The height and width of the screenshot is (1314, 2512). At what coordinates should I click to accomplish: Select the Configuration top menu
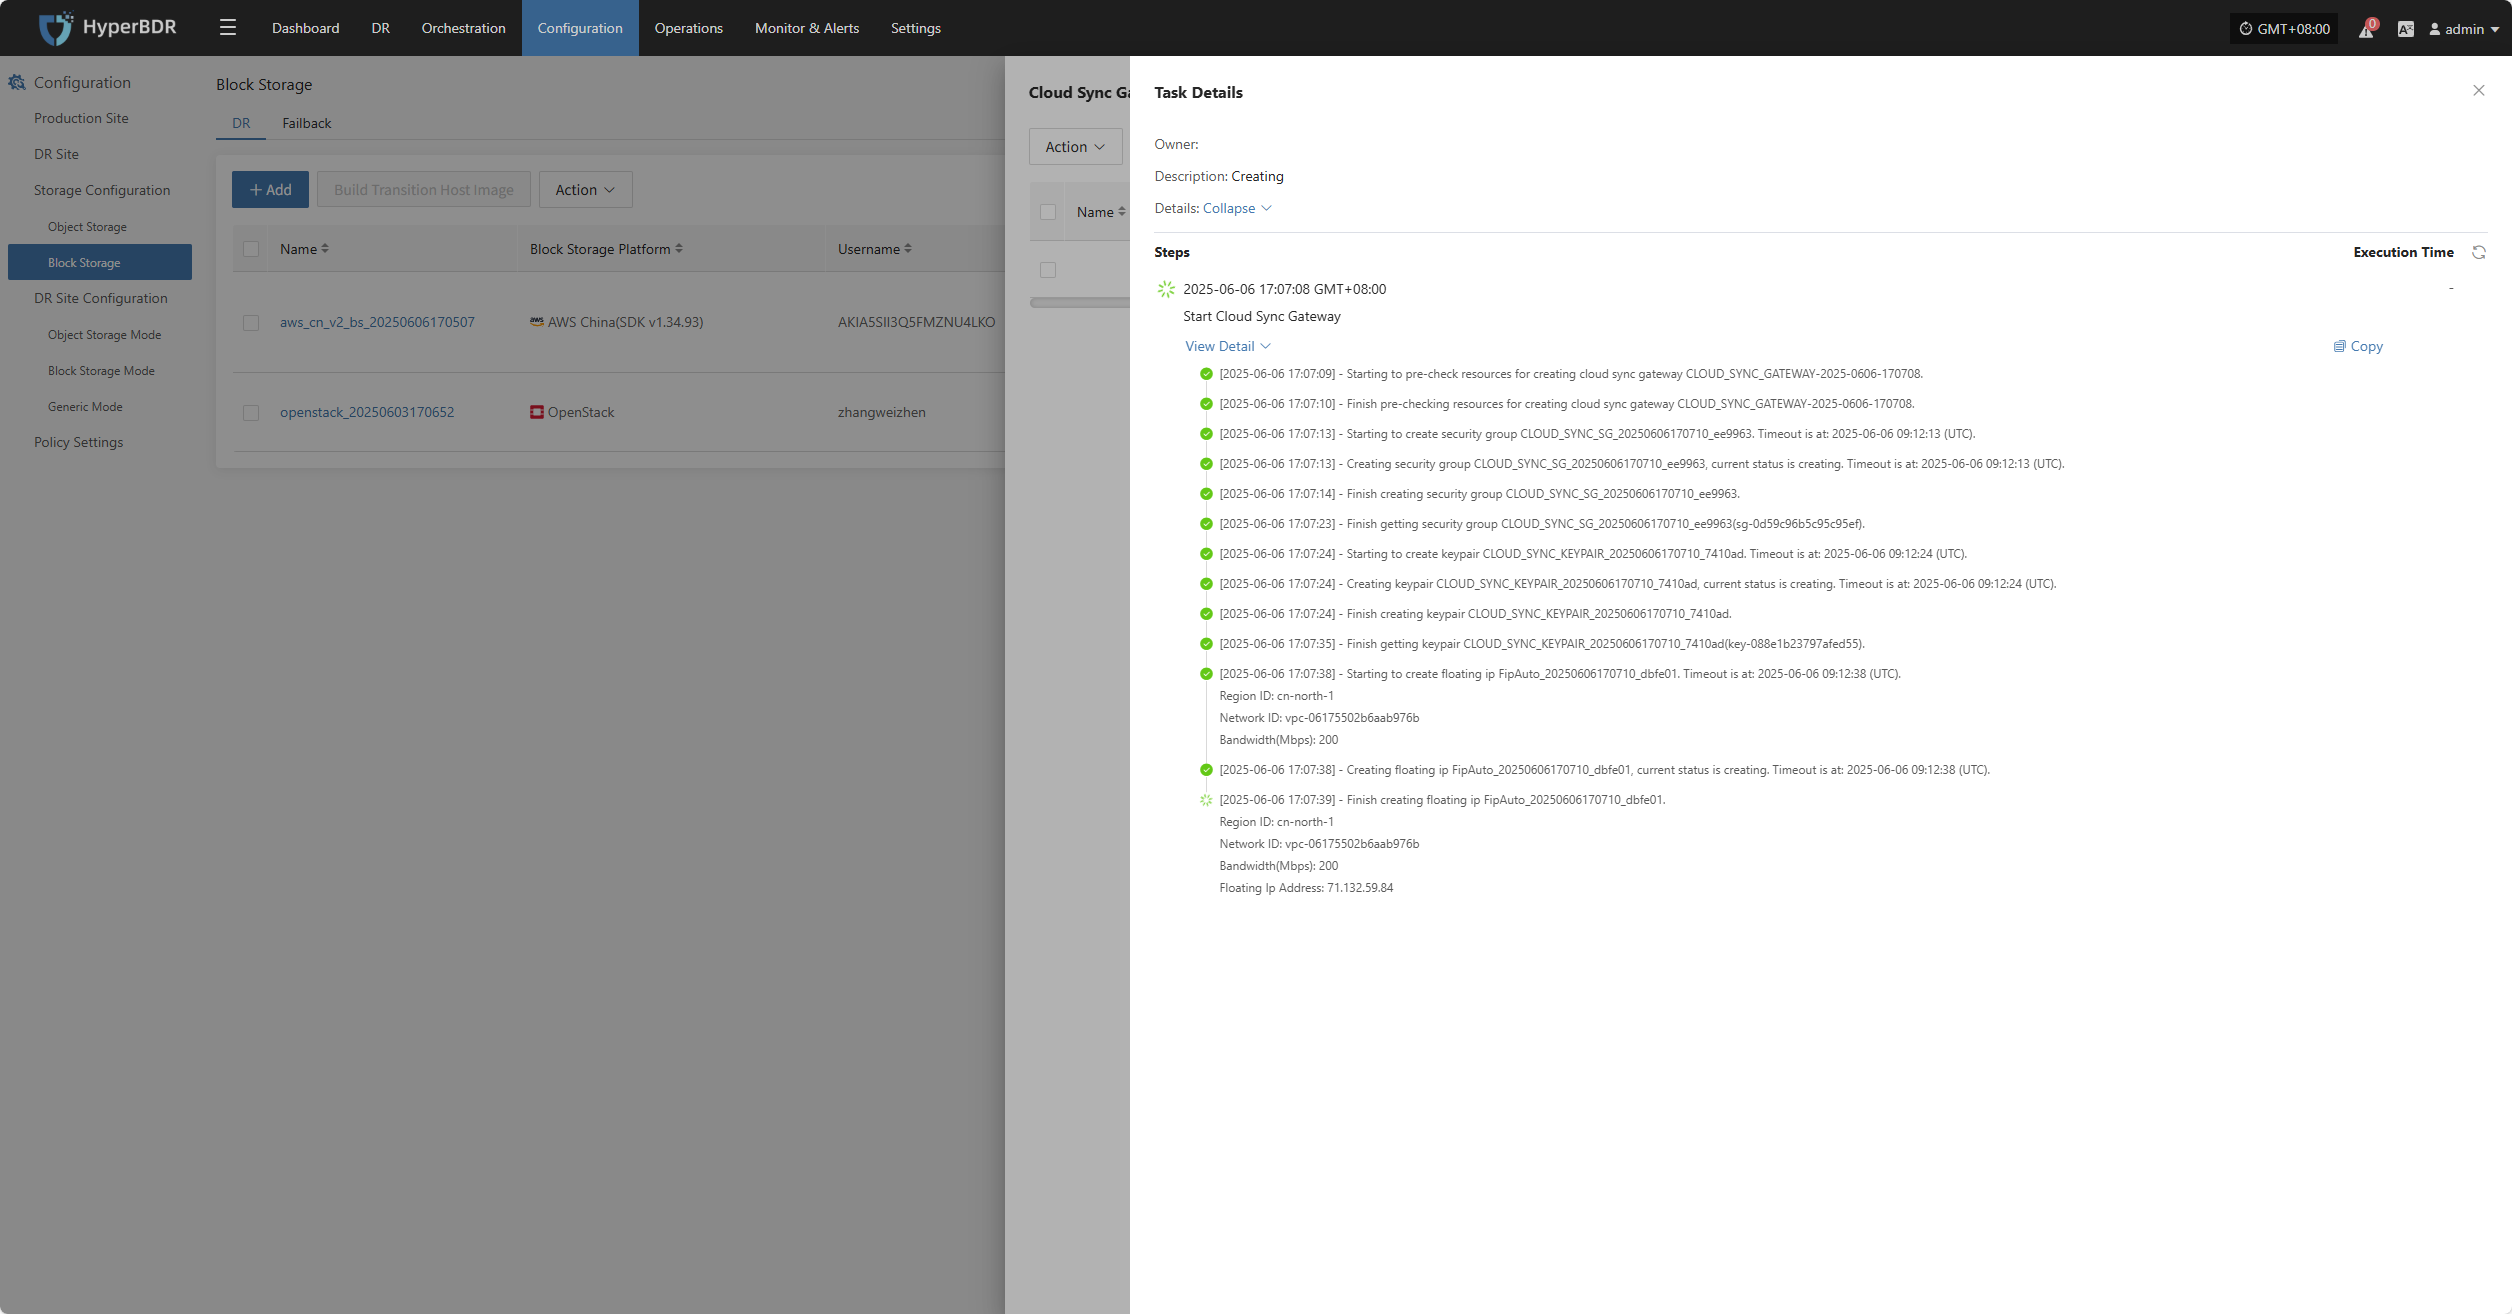[580, 28]
